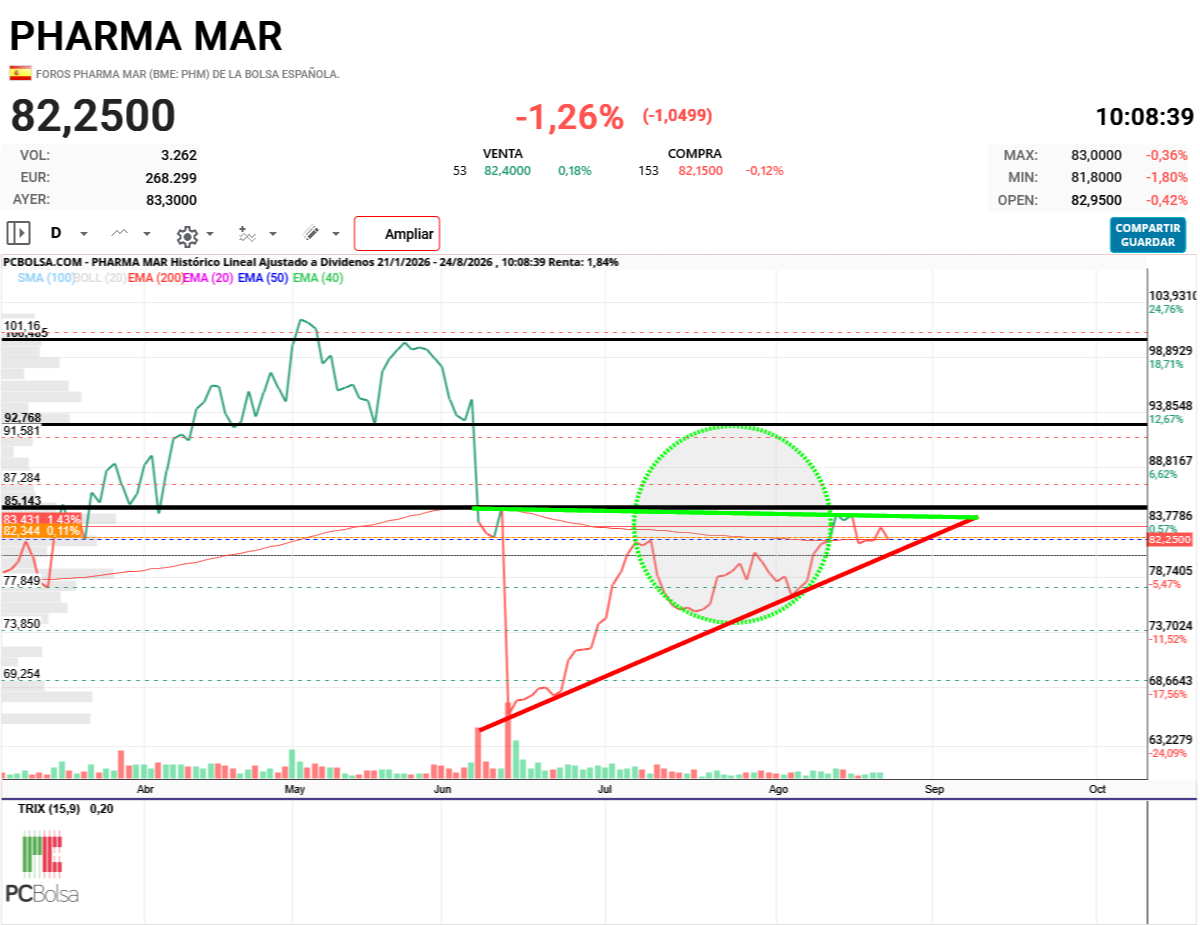
Task: Click the AYER value 83,3000
Action: 171,199
